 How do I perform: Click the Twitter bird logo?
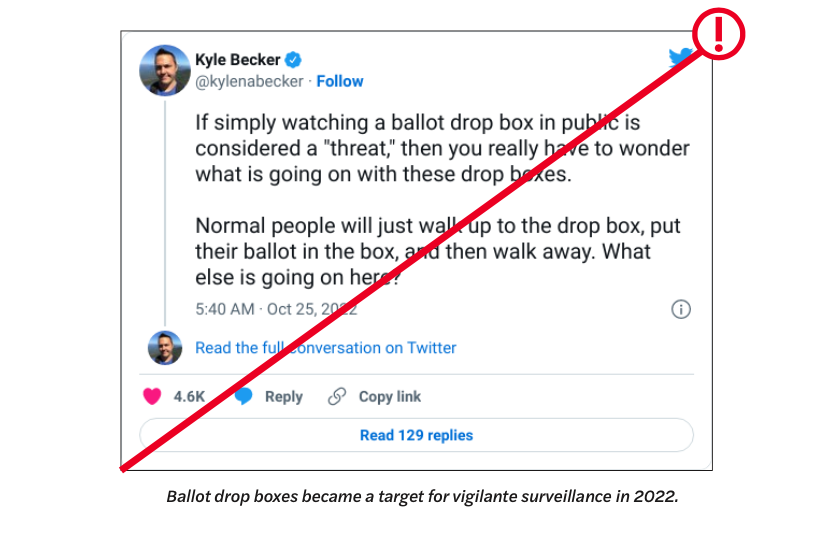point(681,59)
